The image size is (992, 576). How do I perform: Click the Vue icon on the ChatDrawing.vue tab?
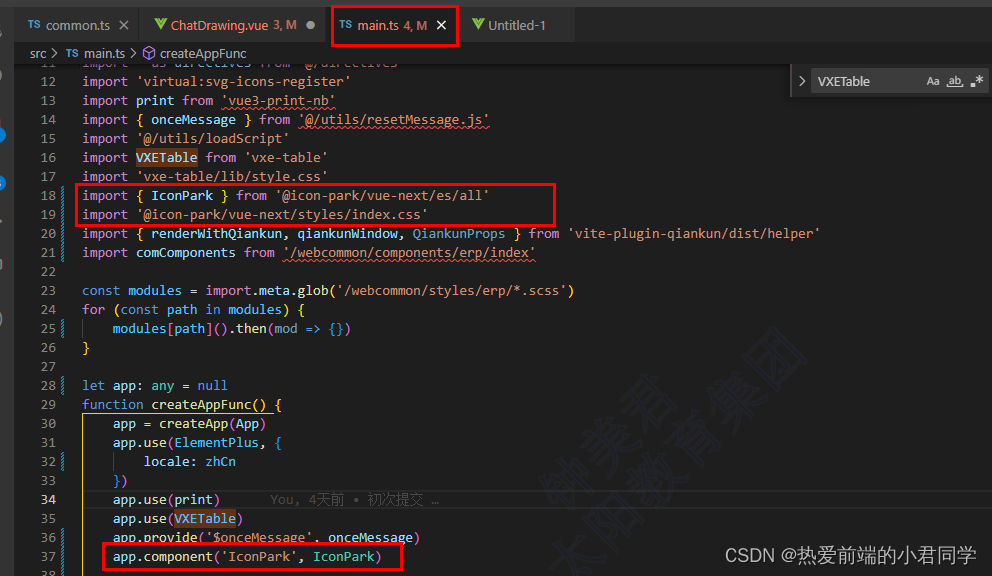pyautogui.click(x=160, y=24)
